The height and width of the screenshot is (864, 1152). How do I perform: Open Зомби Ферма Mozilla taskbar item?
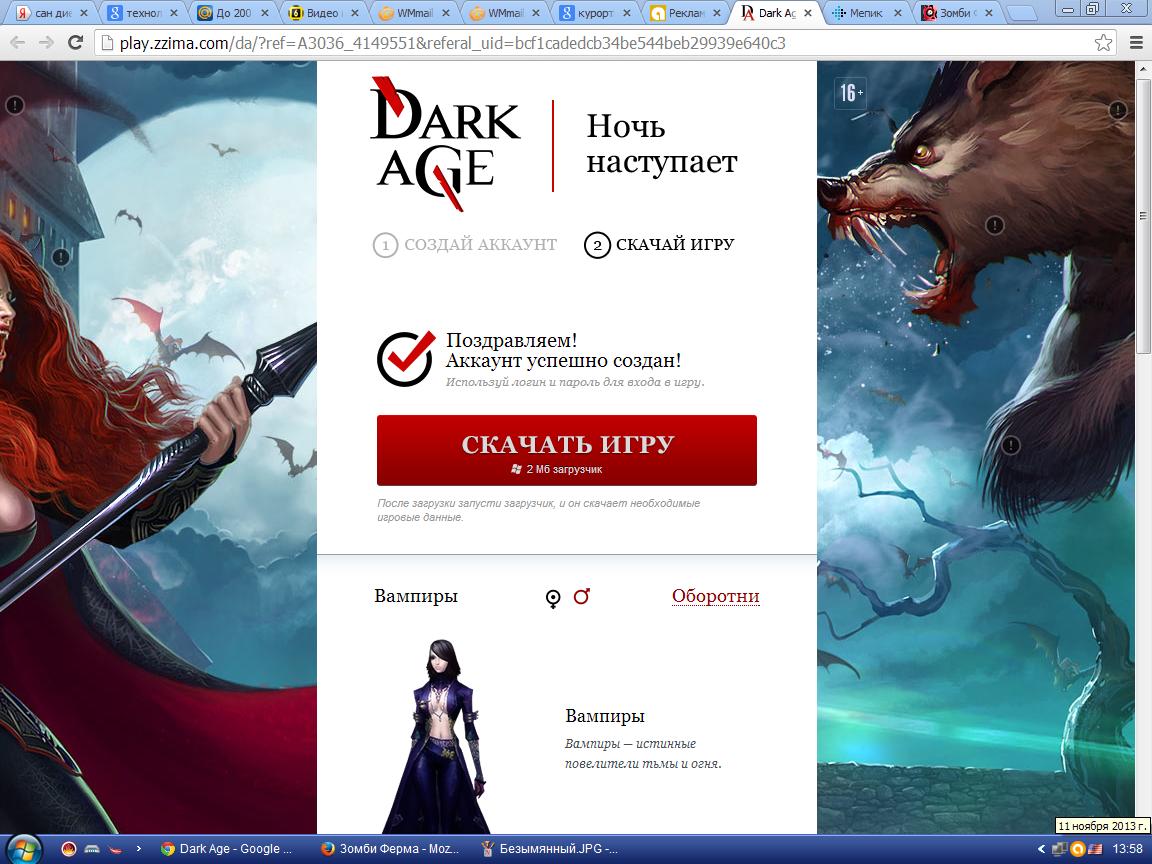[x=391, y=849]
